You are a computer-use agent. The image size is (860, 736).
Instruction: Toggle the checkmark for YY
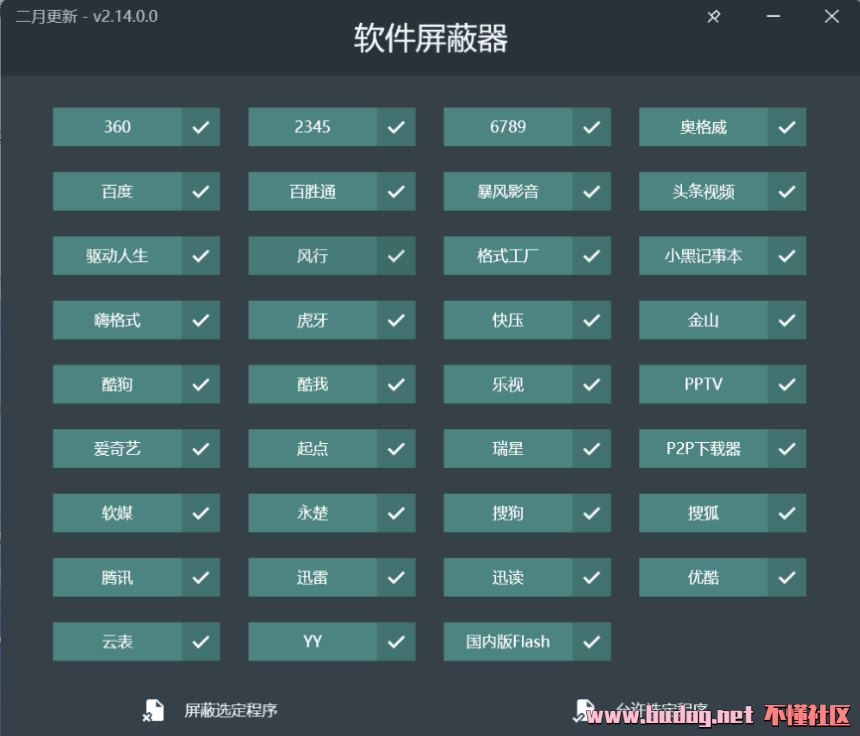pyautogui.click(x=396, y=641)
